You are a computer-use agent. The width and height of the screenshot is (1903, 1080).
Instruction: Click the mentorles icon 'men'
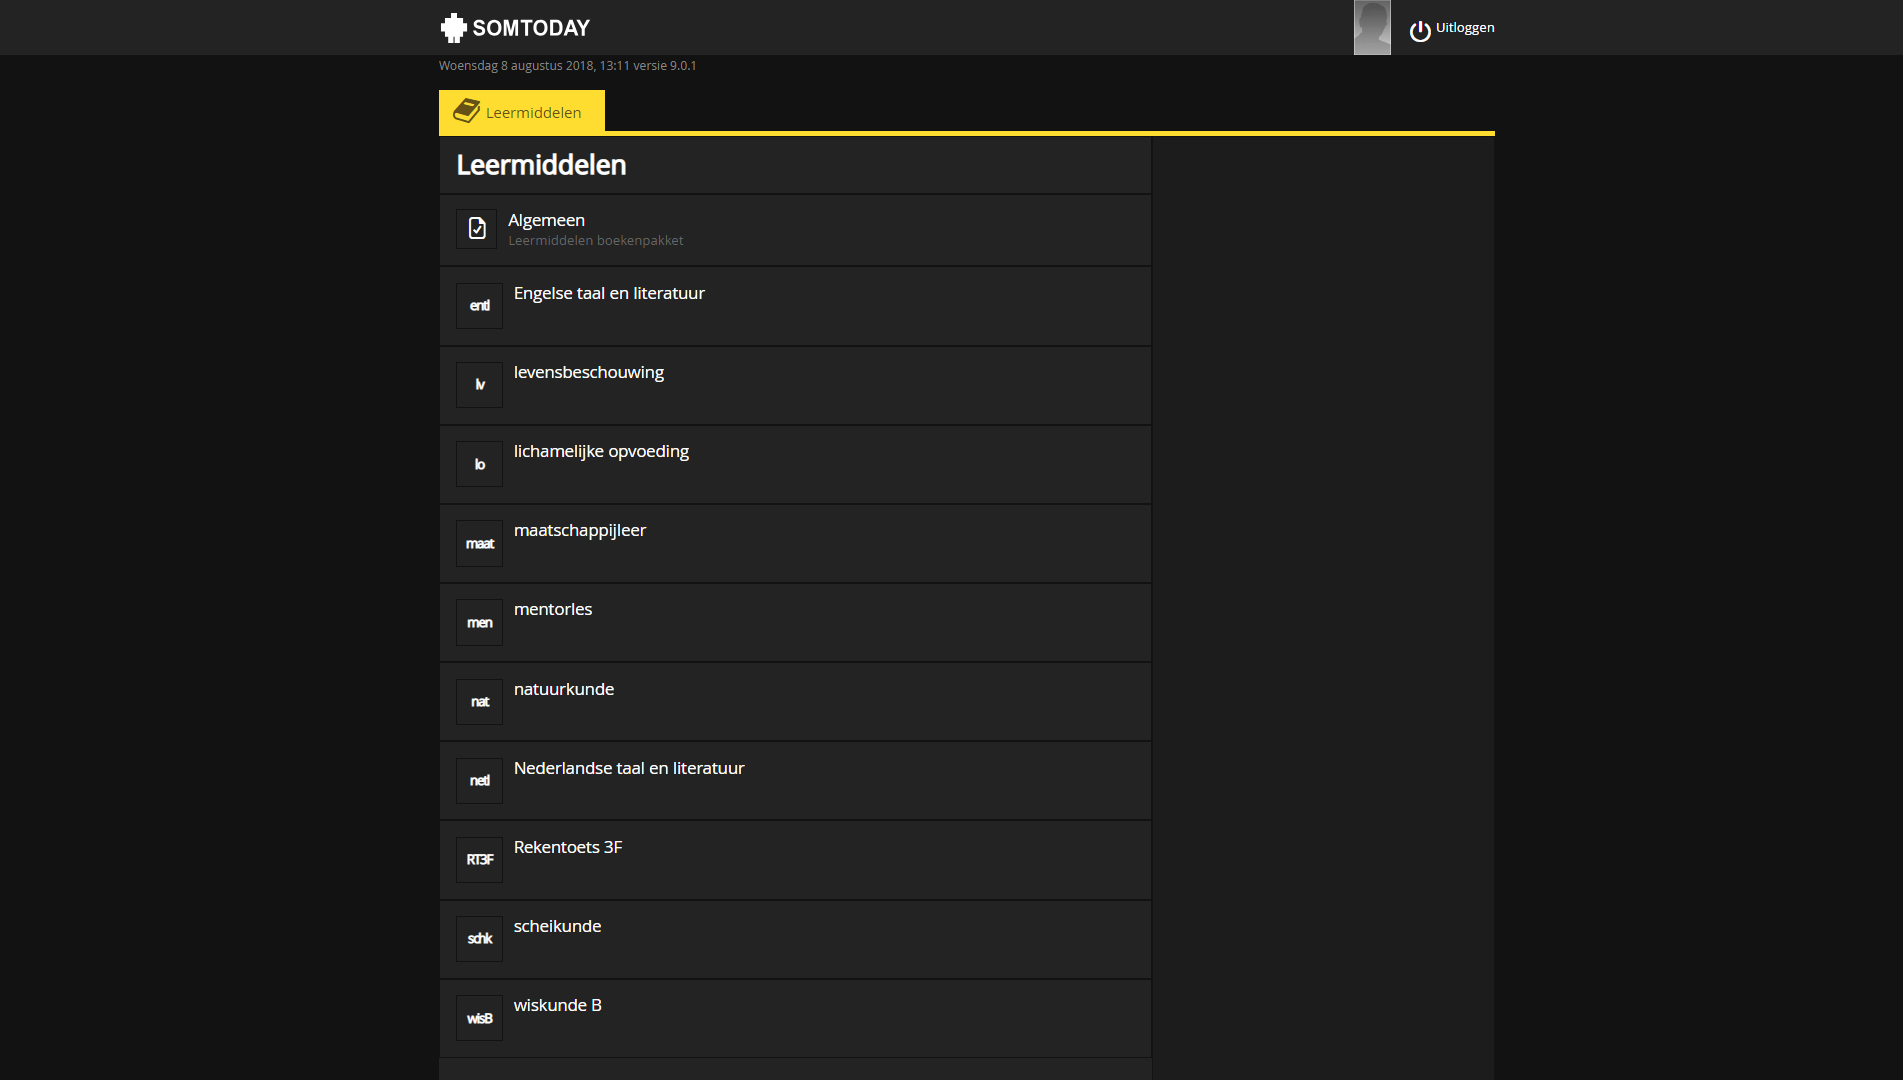(479, 622)
